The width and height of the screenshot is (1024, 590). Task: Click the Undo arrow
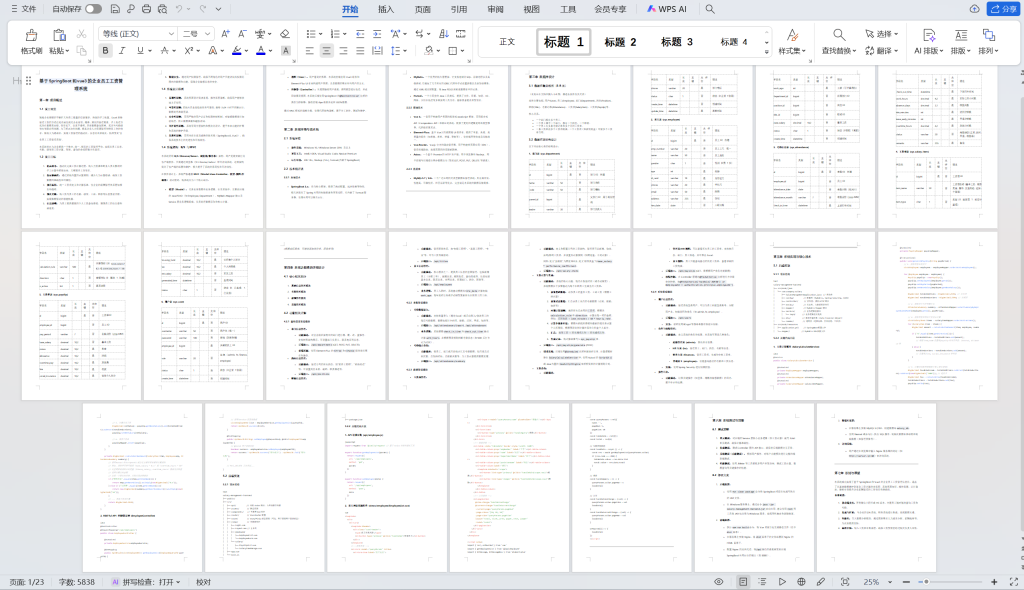click(179, 9)
